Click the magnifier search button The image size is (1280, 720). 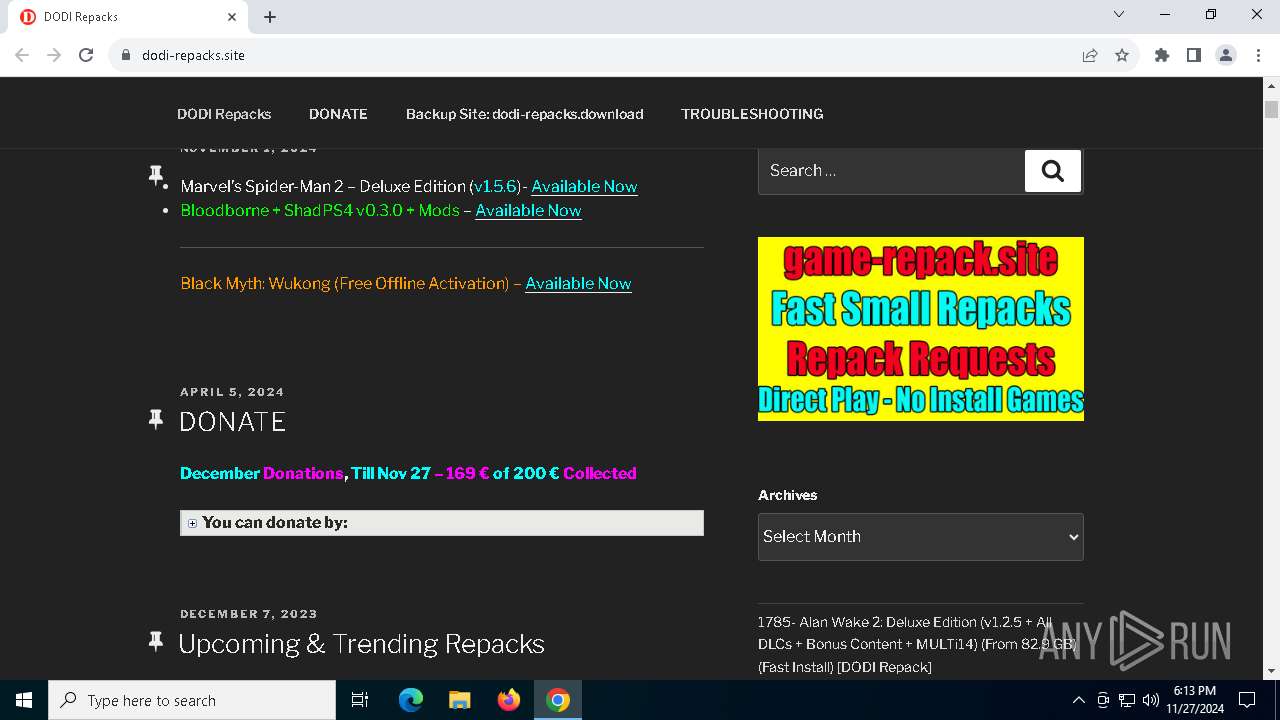coord(1053,171)
